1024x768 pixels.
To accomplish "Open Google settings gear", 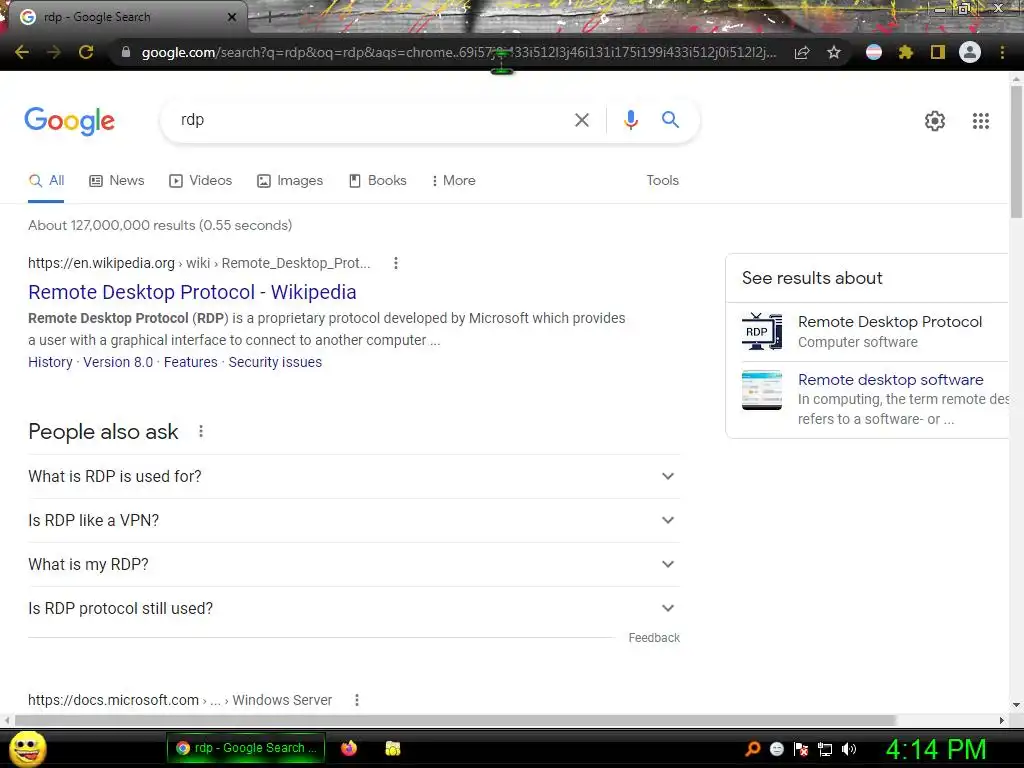I will click(935, 121).
